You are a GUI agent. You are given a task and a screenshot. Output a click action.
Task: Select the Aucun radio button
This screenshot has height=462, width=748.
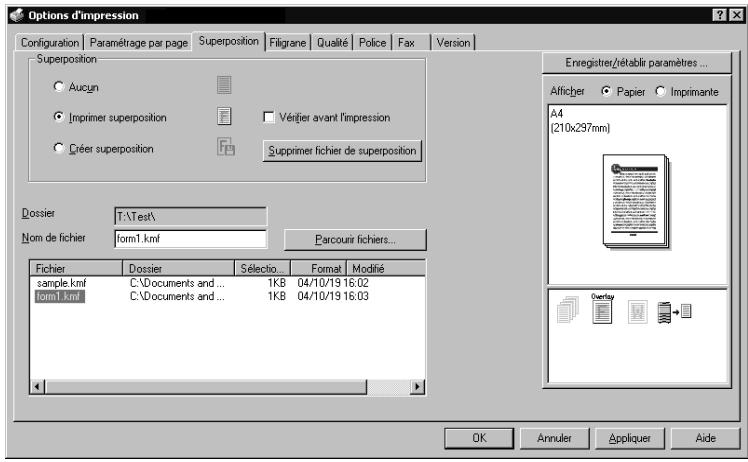coord(59,86)
